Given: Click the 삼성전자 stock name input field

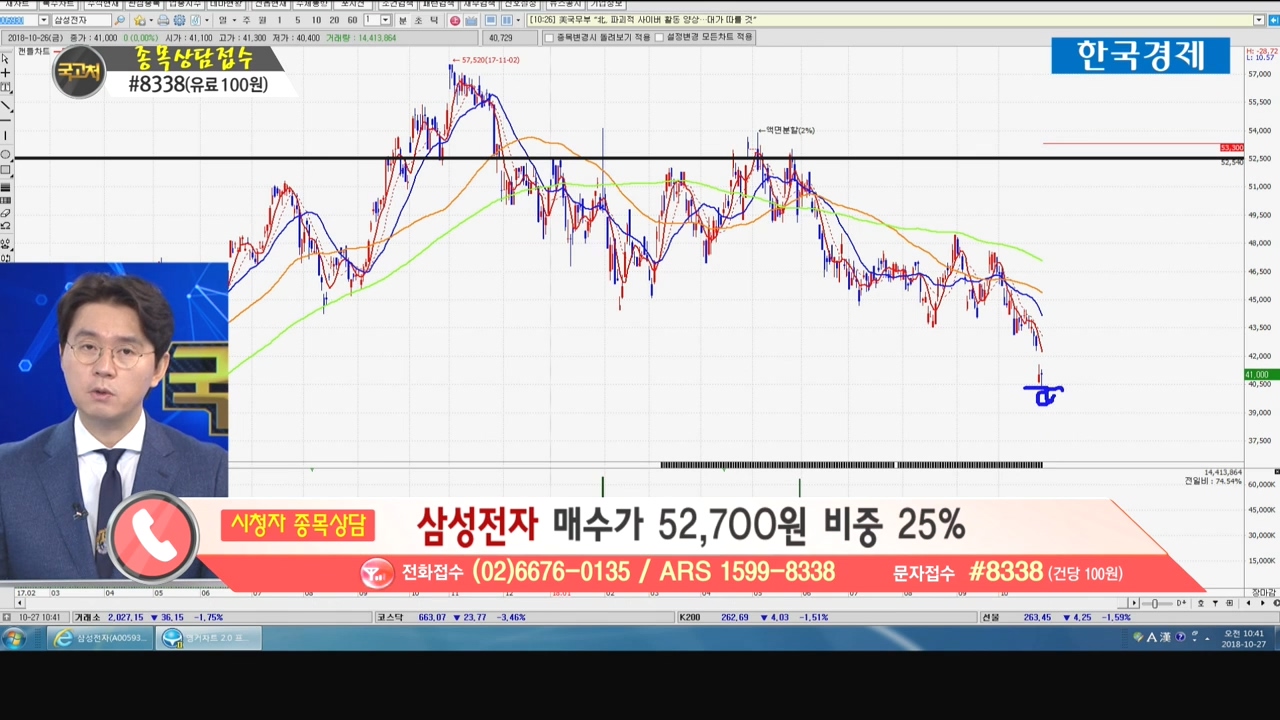Looking at the screenshot, I should [x=80, y=20].
